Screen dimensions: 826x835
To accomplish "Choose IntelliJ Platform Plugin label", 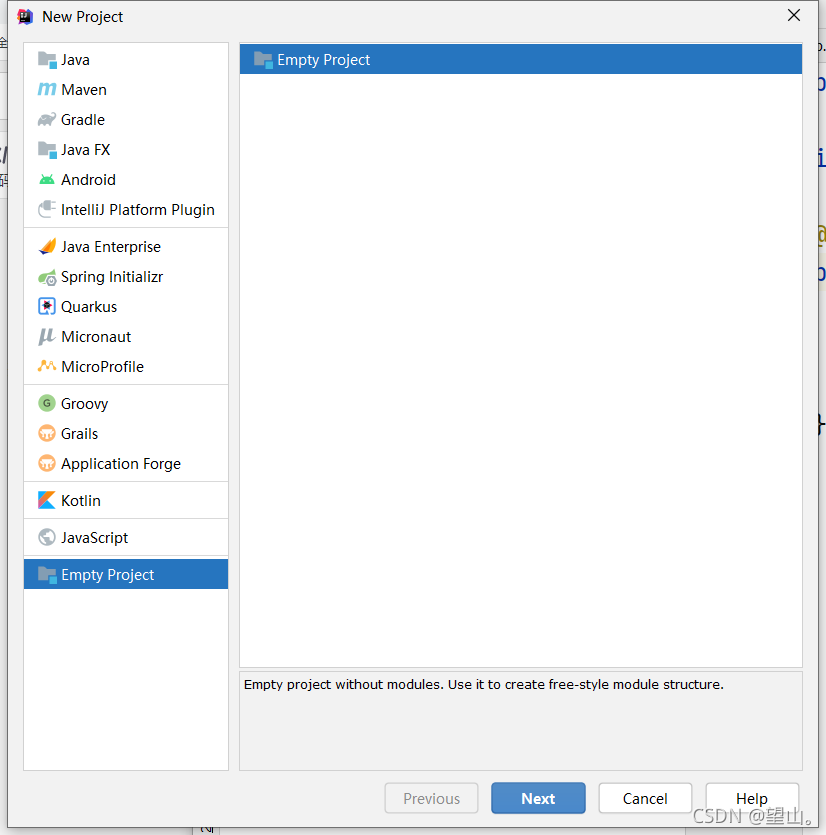I will 137,210.
